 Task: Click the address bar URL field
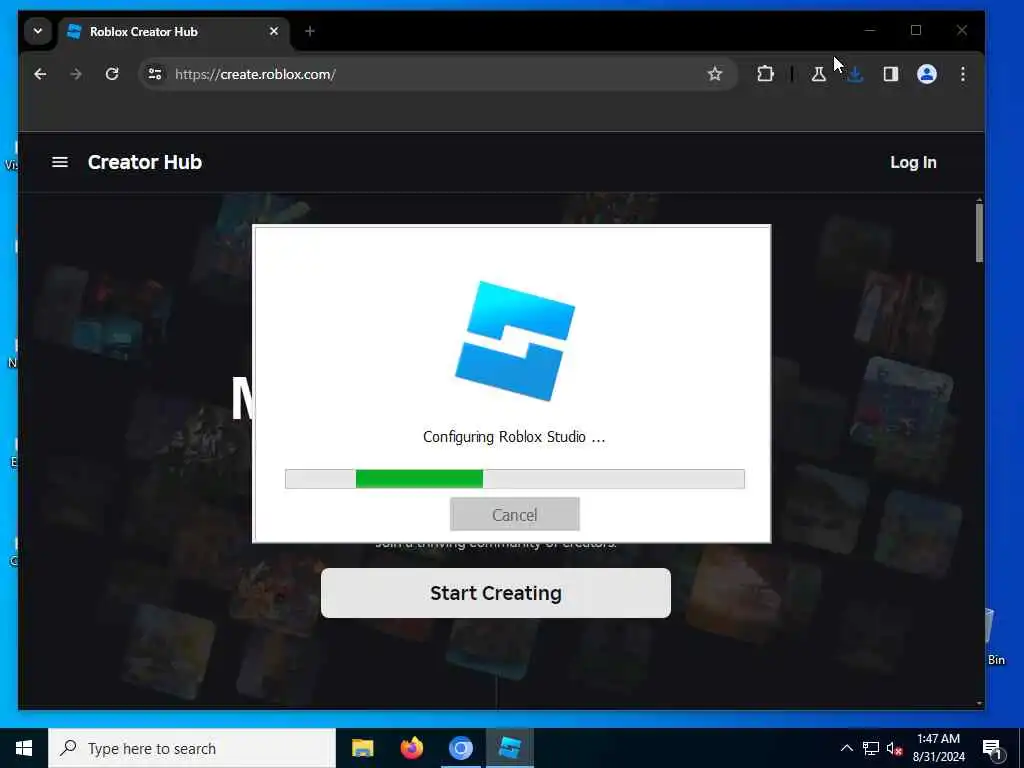pyautogui.click(x=438, y=74)
